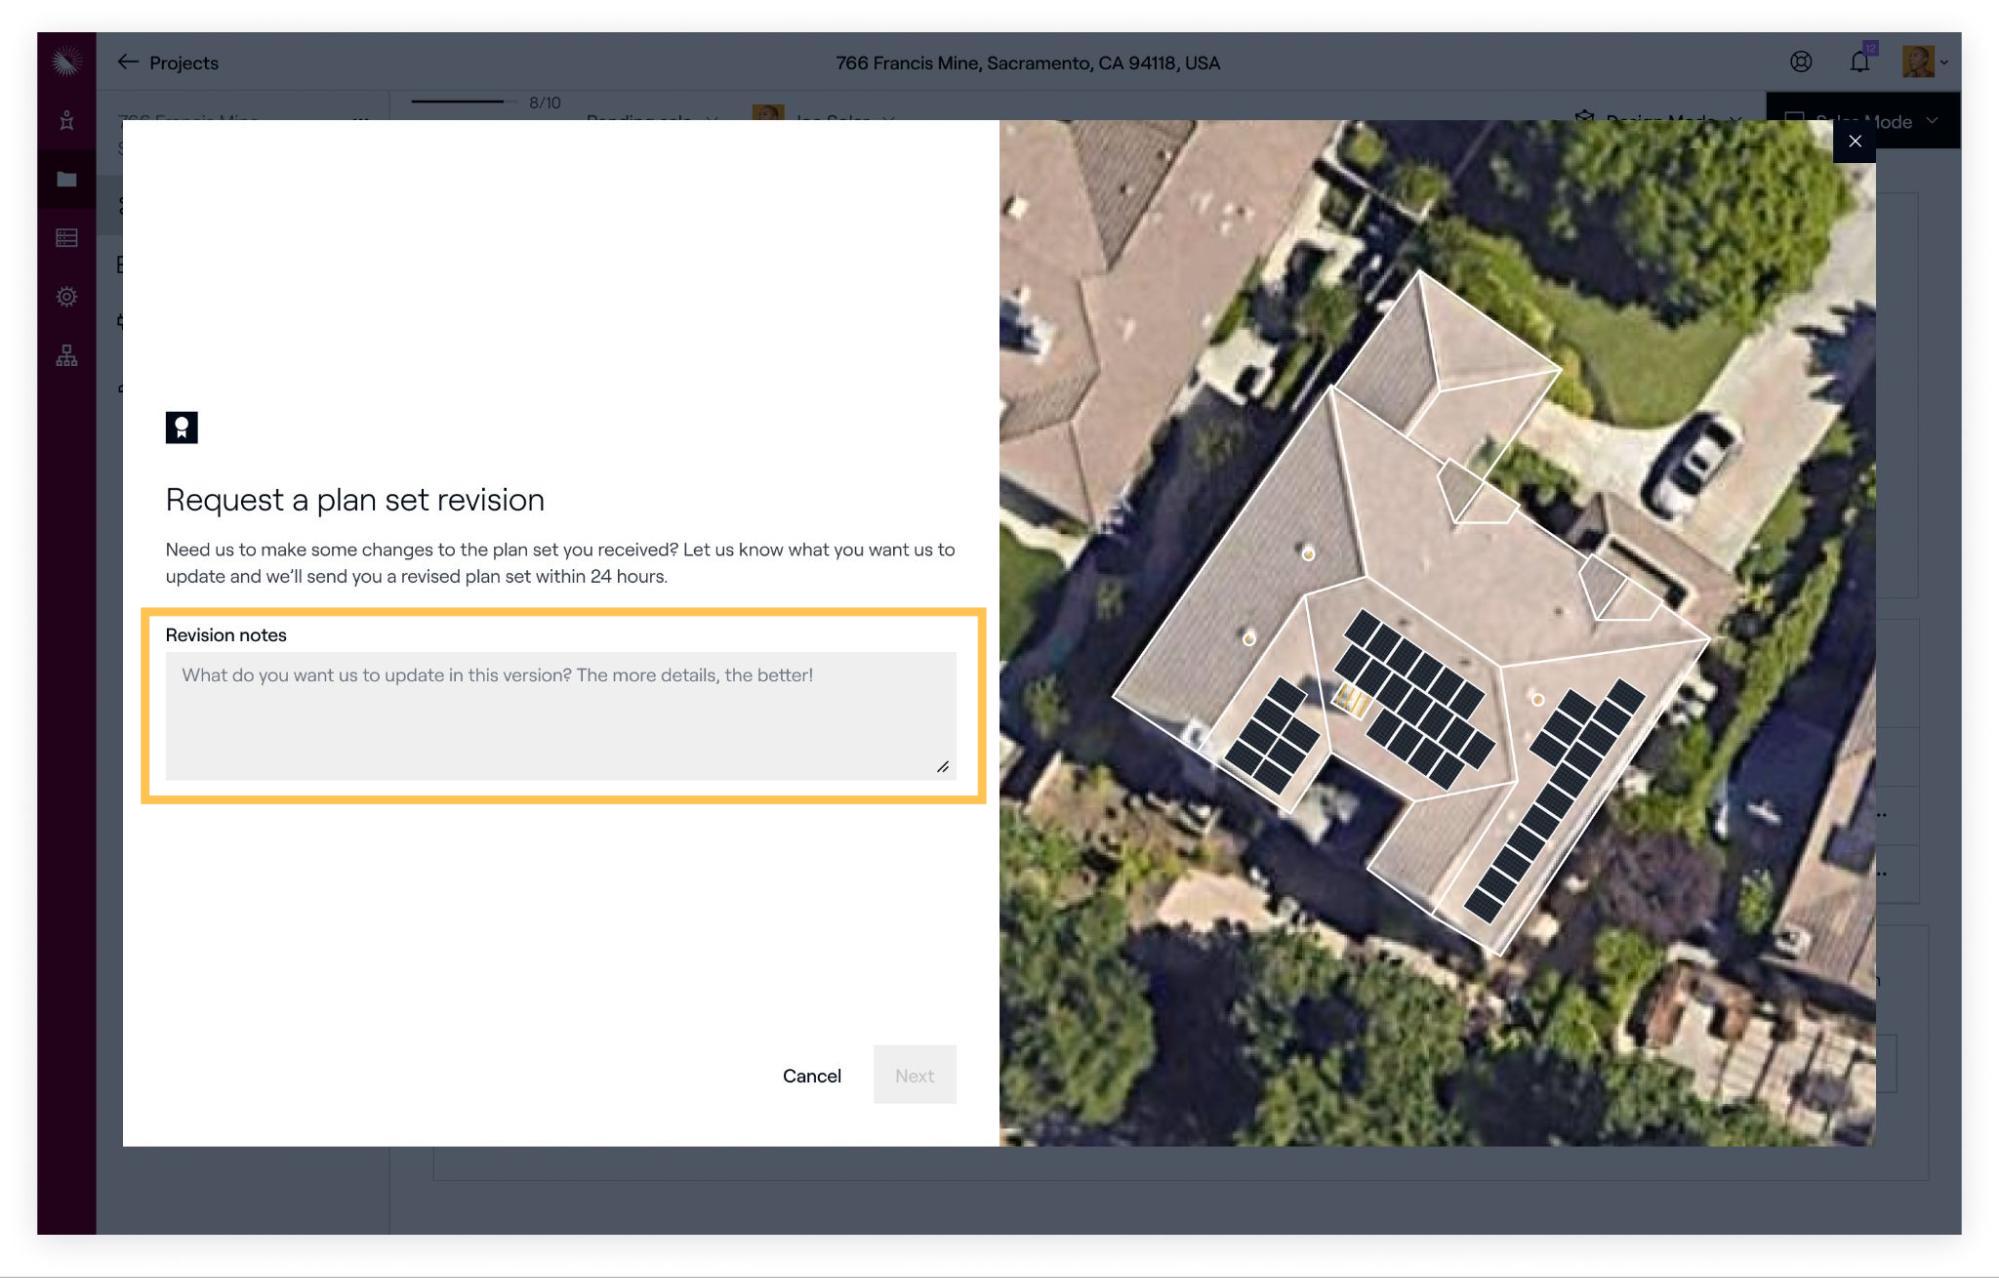Open the leads person icon in the sidebar
Viewport: 1999px width, 1278px height.
[66, 120]
